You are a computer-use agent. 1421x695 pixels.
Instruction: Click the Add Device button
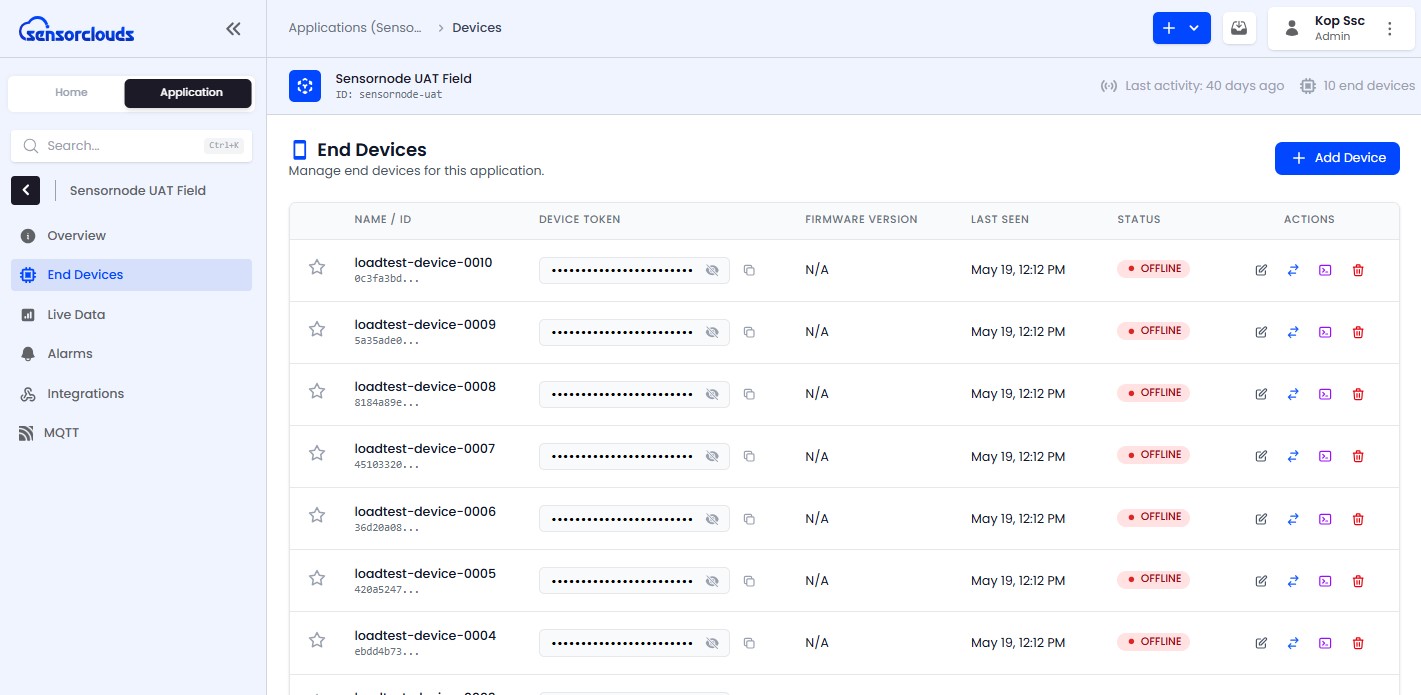1337,158
